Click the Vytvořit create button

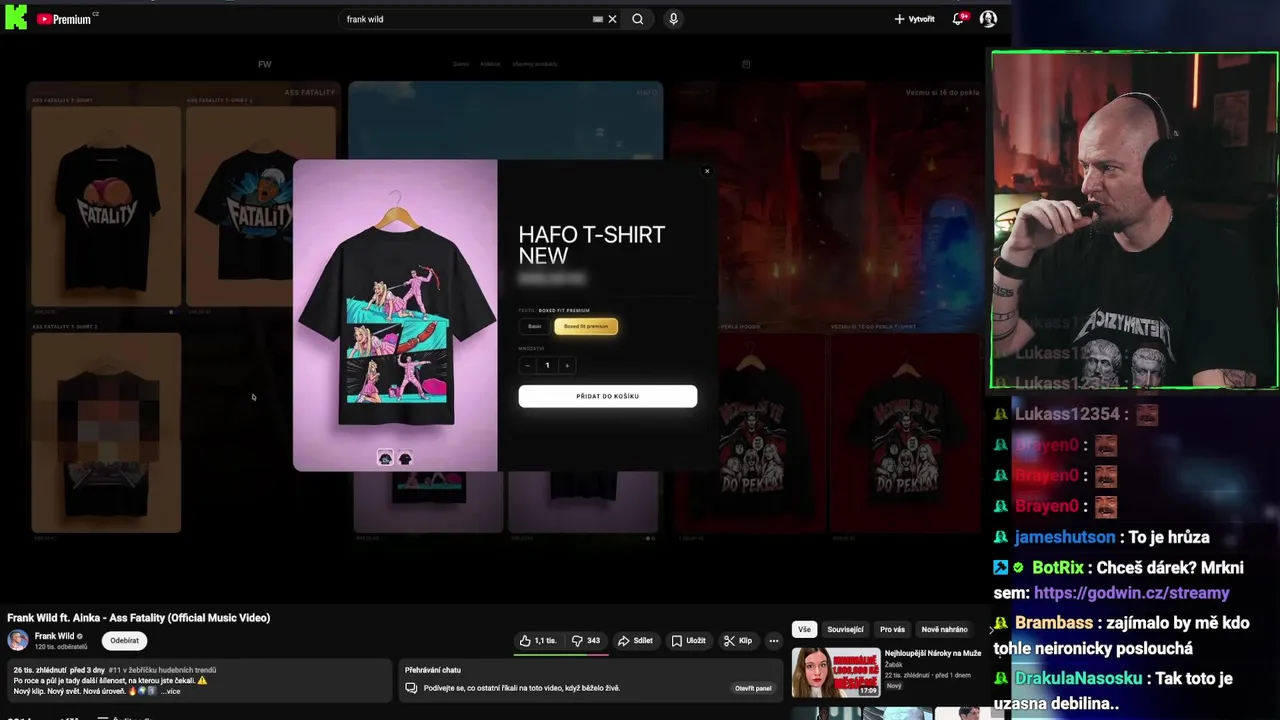(914, 19)
